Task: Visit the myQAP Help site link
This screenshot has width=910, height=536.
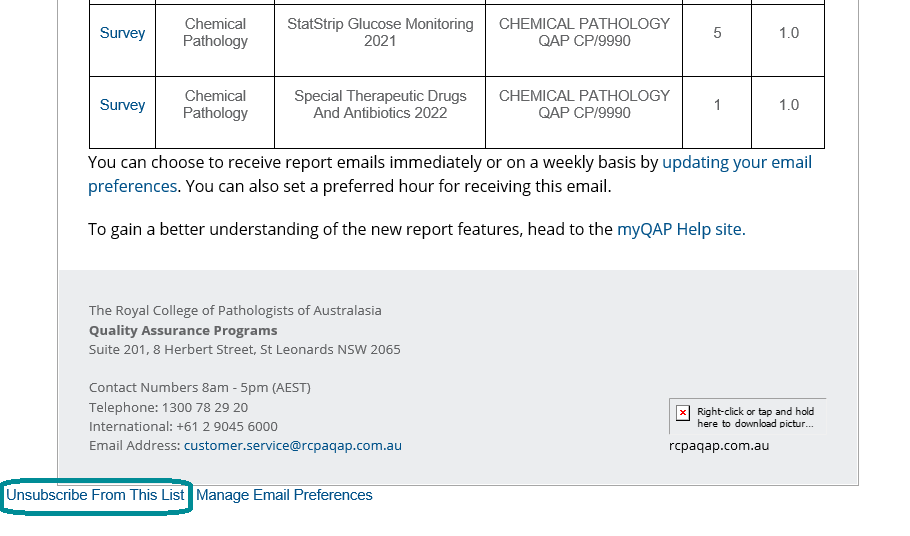Action: 681,229
